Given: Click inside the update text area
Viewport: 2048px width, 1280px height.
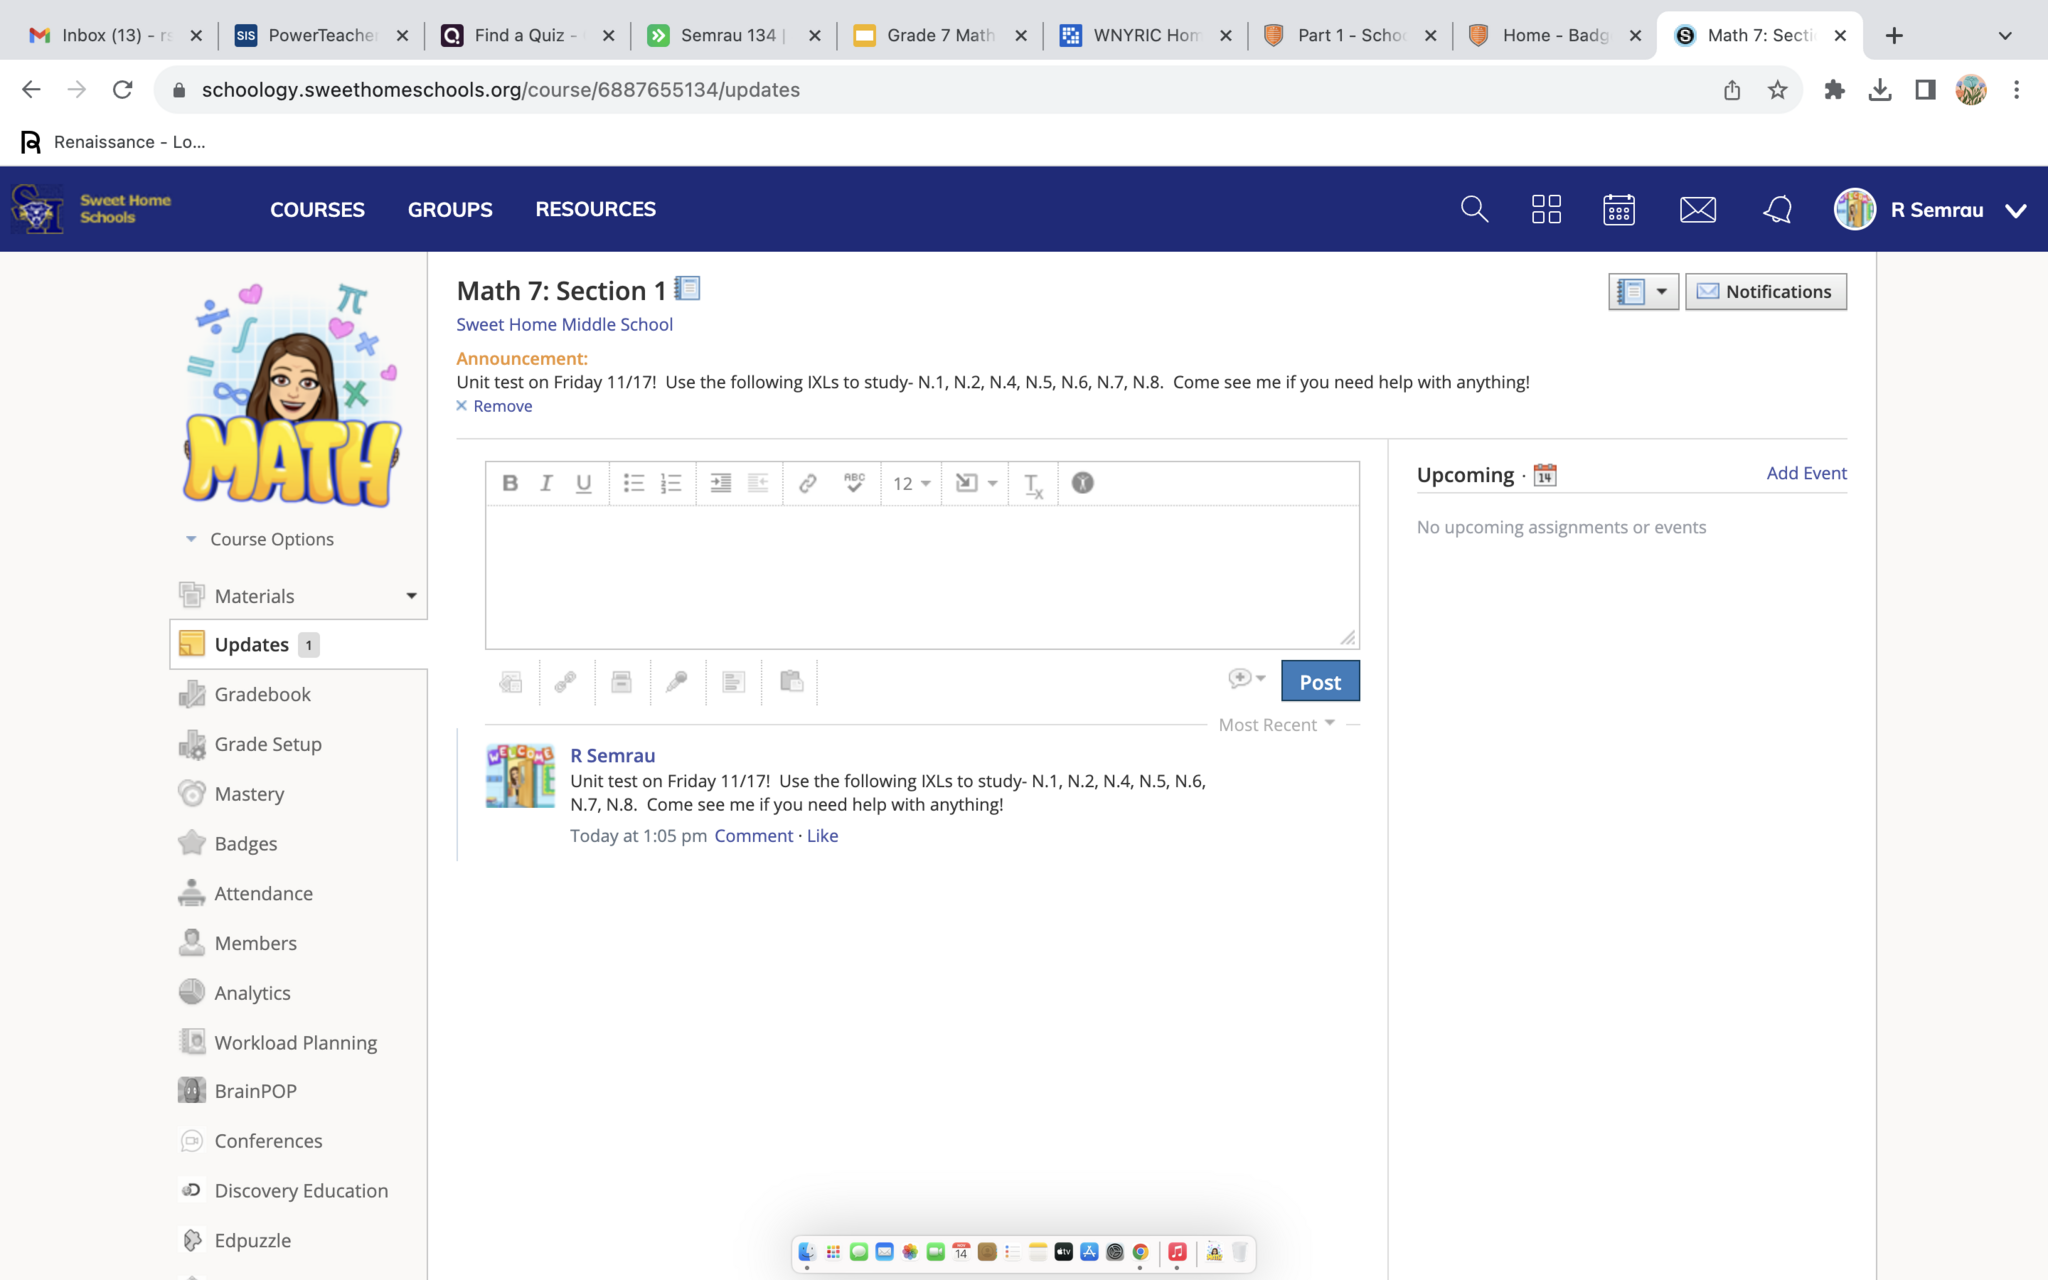Looking at the screenshot, I should point(921,577).
